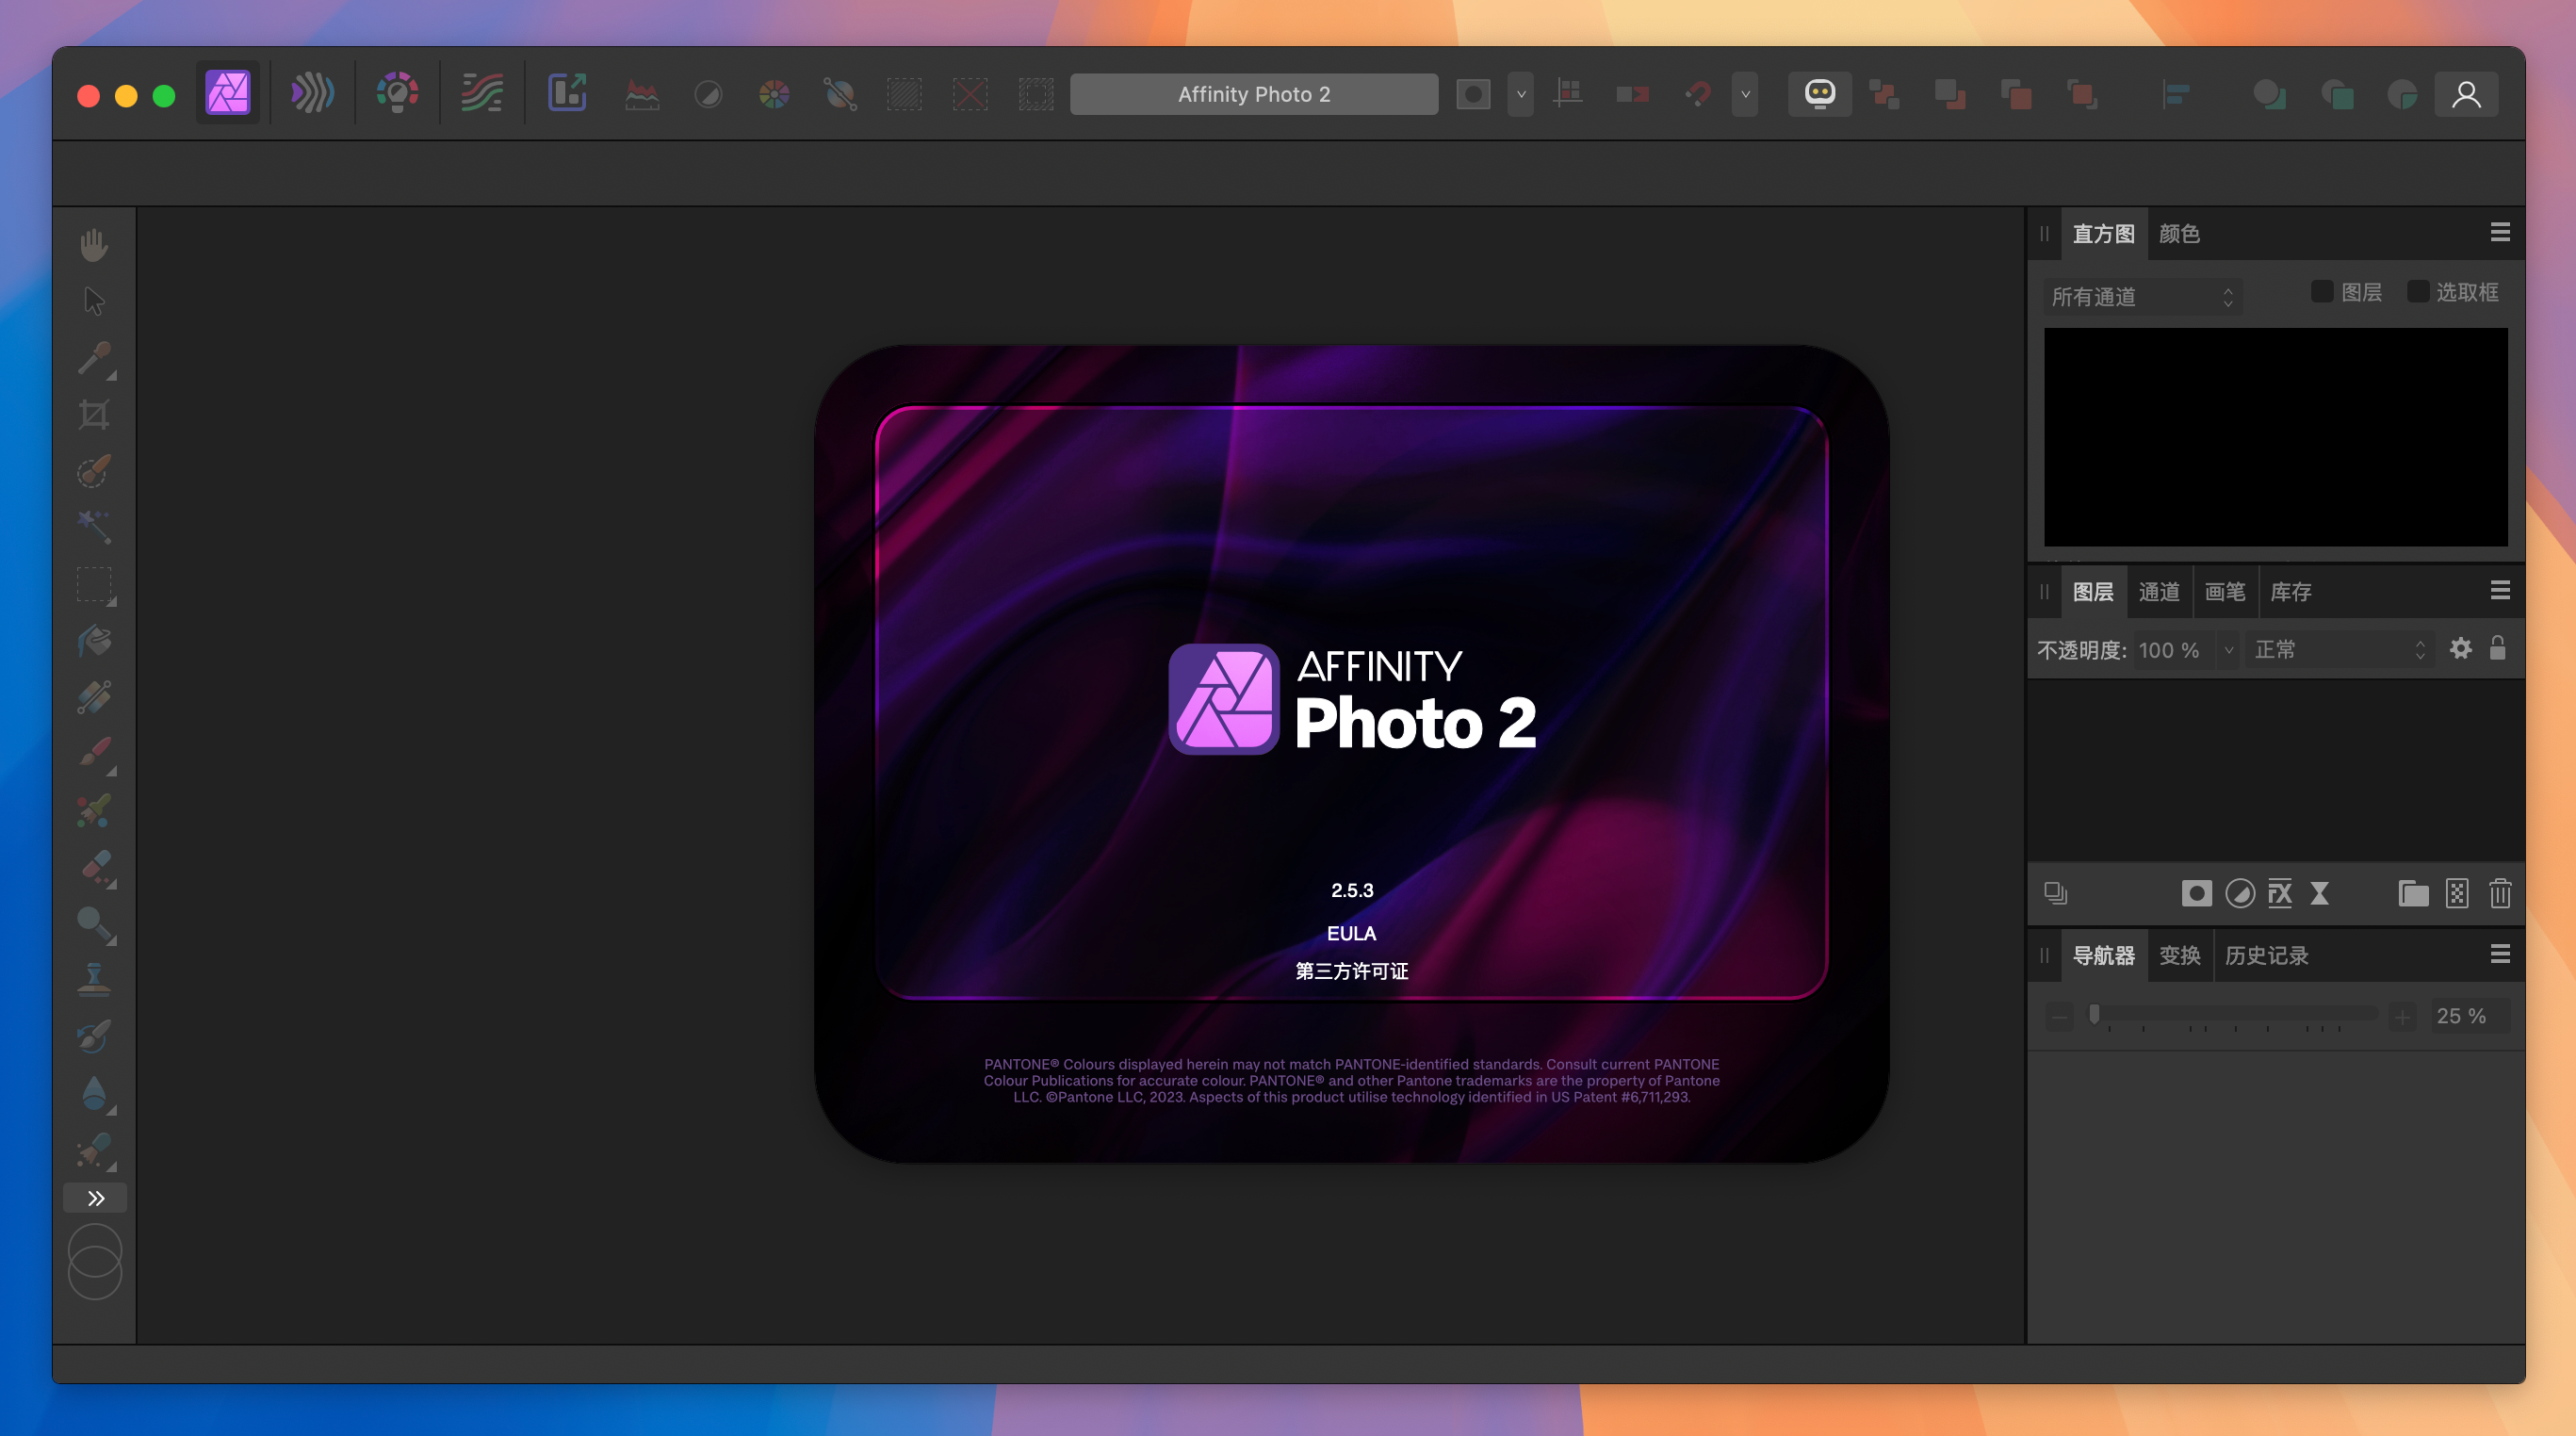This screenshot has height=1436, width=2576.
Task: Select the Selection Brush tool
Action: 94,471
